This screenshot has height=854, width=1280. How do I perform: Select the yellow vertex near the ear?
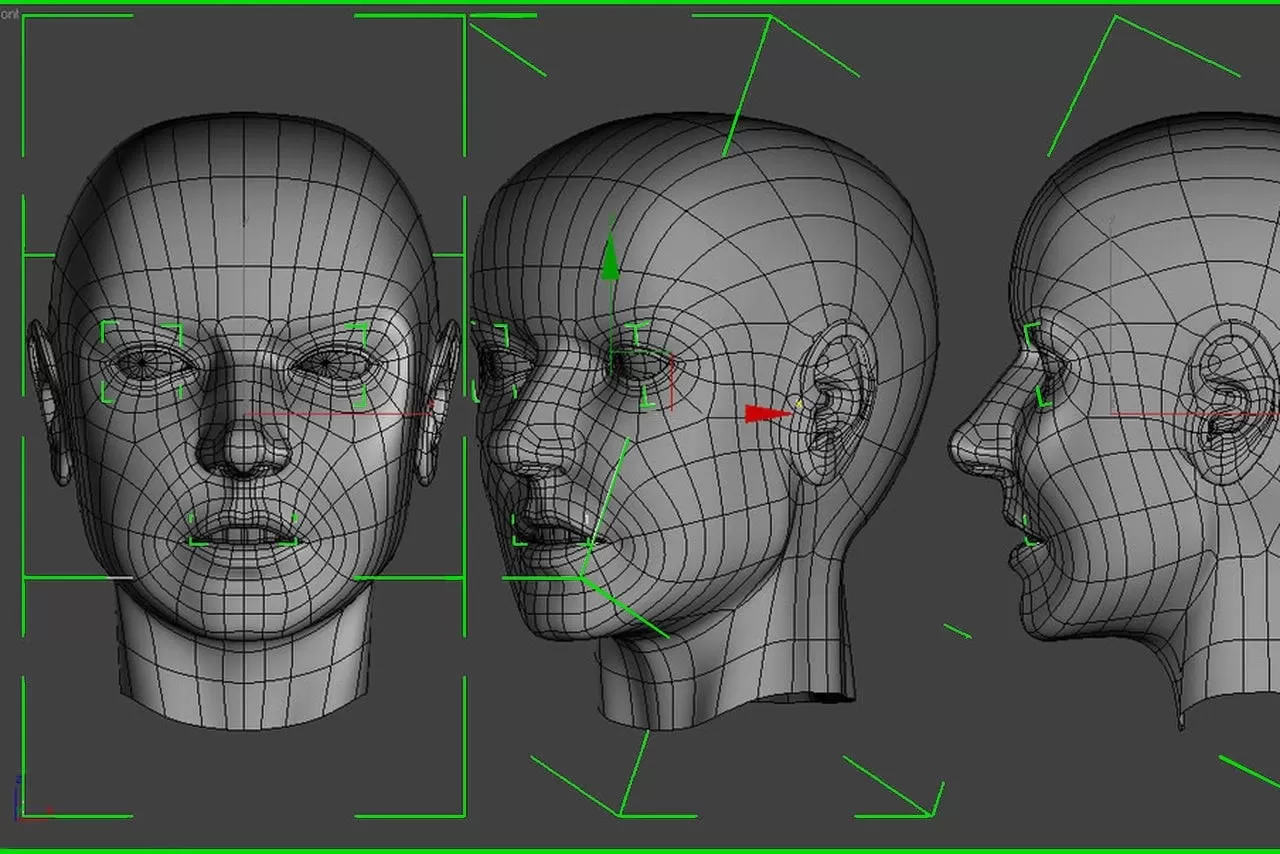pos(799,402)
